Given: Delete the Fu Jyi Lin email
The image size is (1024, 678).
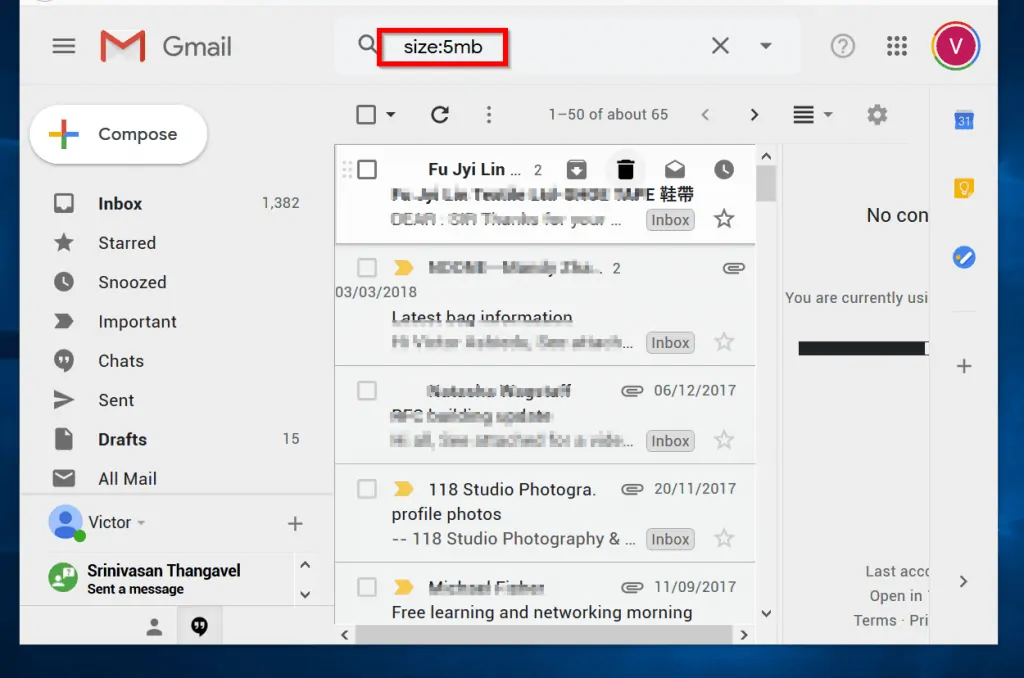Looking at the screenshot, I should (625, 169).
